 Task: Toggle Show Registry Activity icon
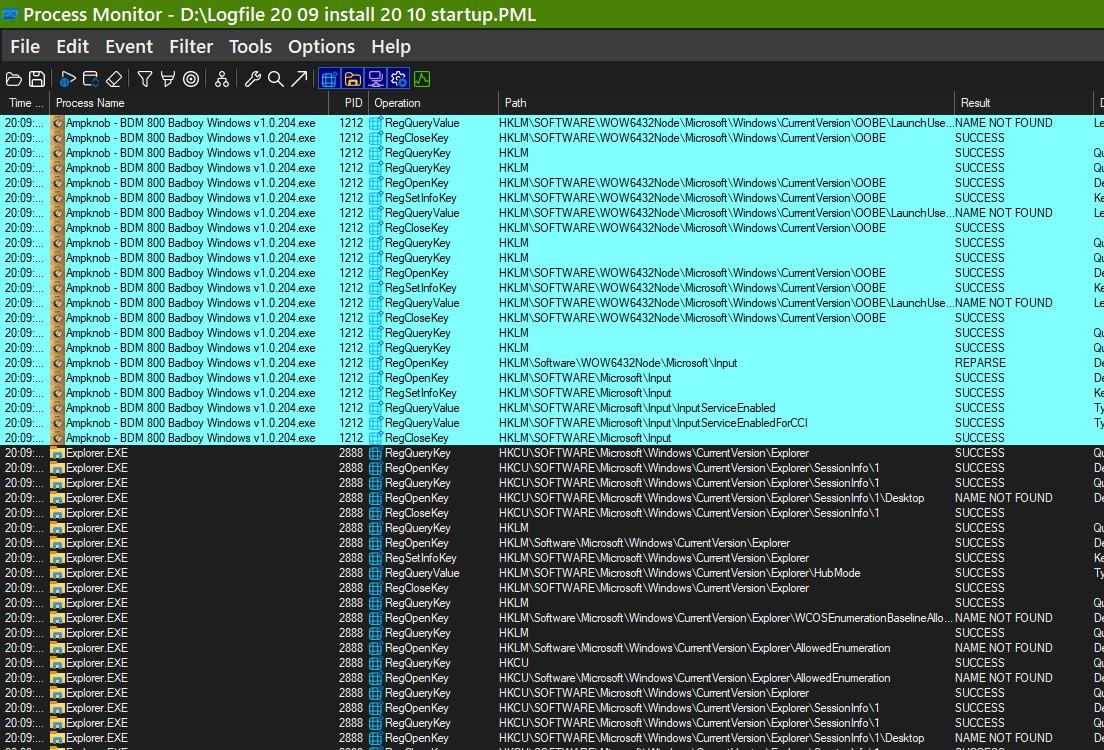[x=329, y=79]
